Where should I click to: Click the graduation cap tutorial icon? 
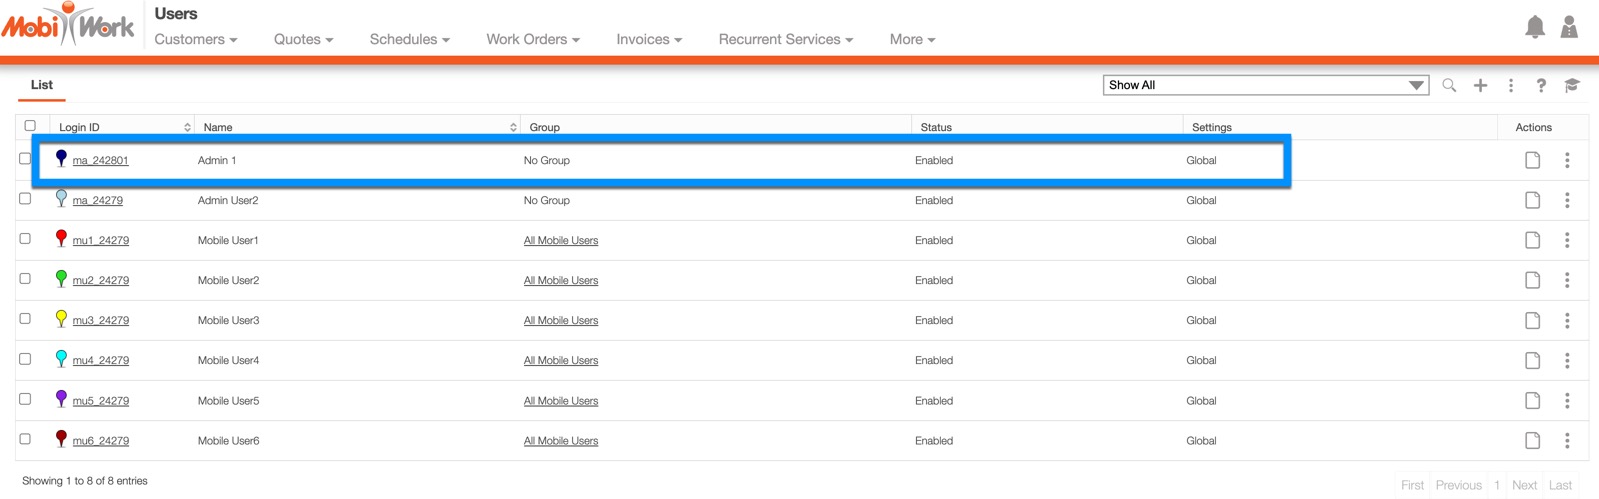1572,86
